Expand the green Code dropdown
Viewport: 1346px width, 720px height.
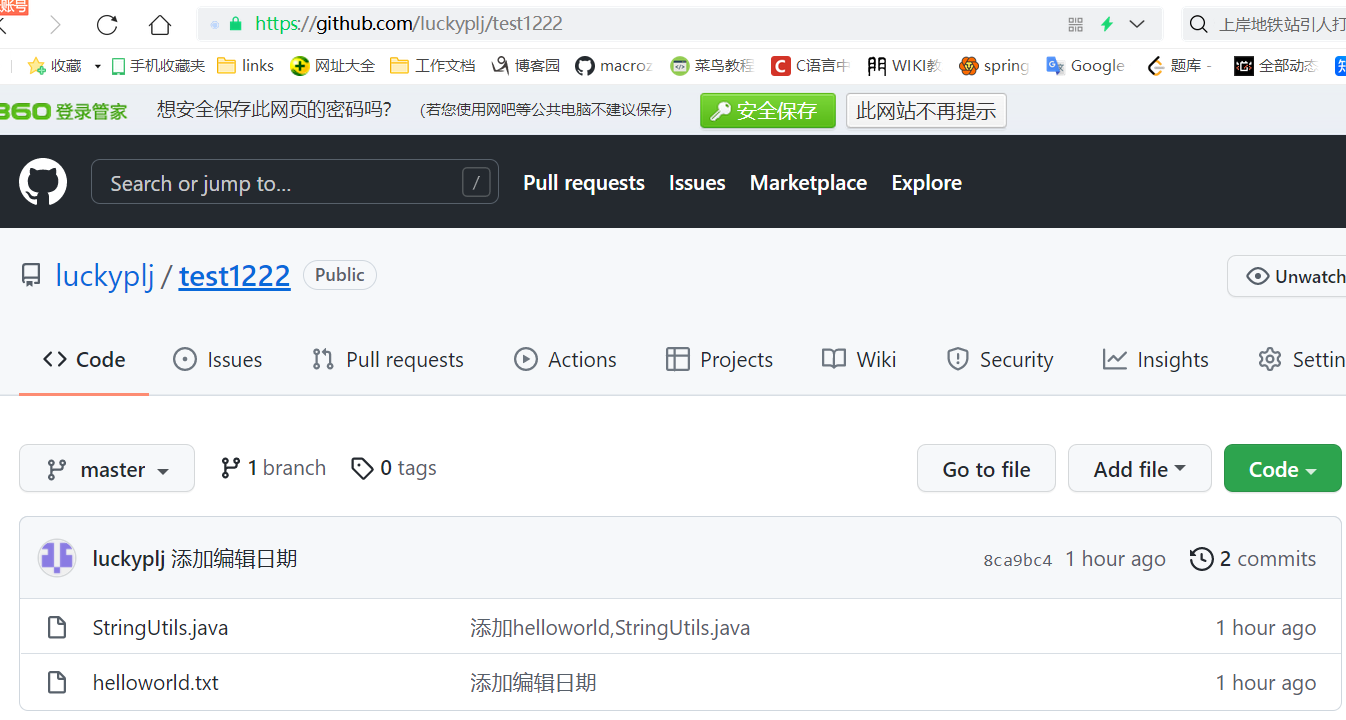[1283, 468]
